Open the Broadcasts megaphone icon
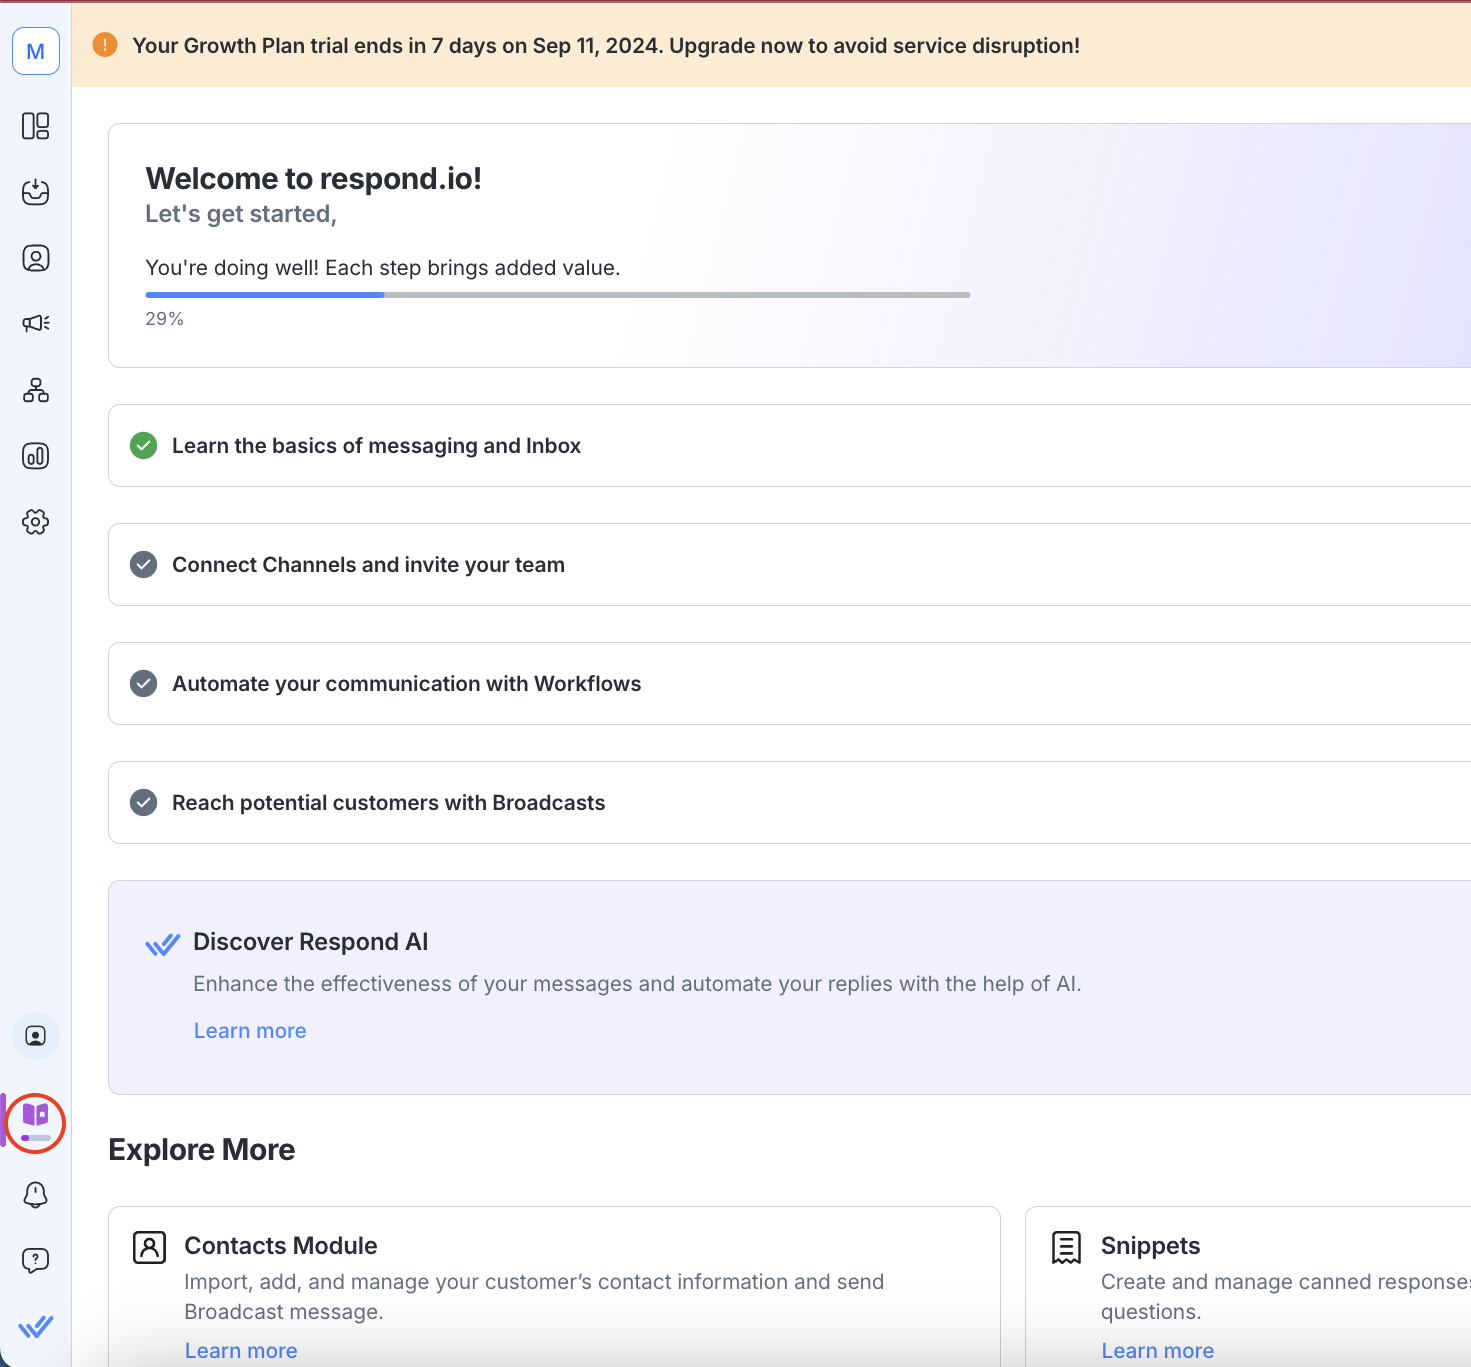Image resolution: width=1471 pixels, height=1367 pixels. point(35,323)
